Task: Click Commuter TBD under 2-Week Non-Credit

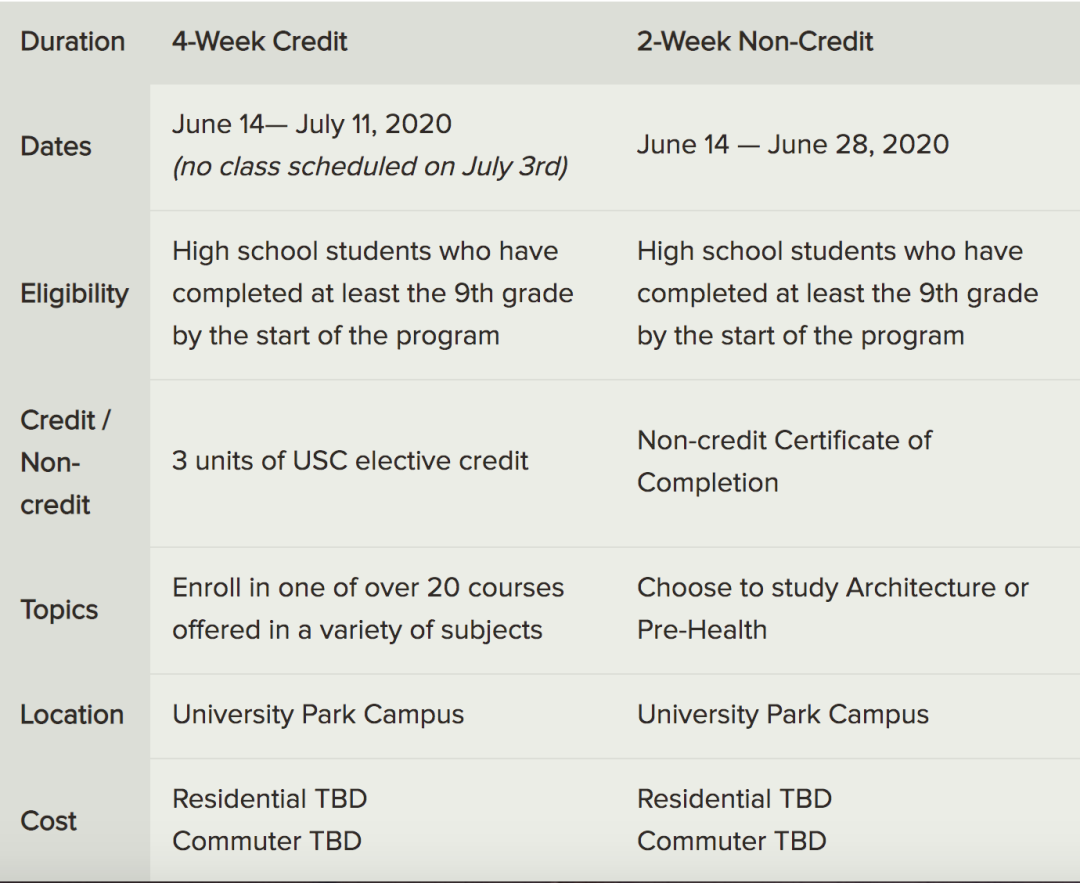Action: 731,841
